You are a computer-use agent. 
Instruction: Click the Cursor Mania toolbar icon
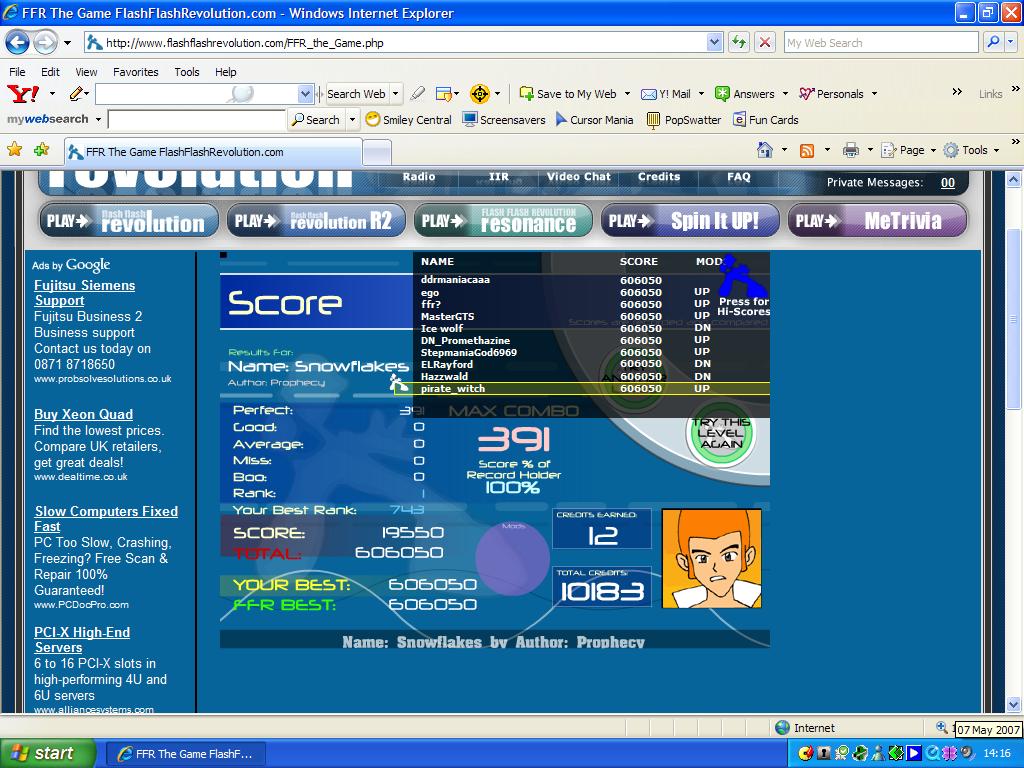point(561,120)
